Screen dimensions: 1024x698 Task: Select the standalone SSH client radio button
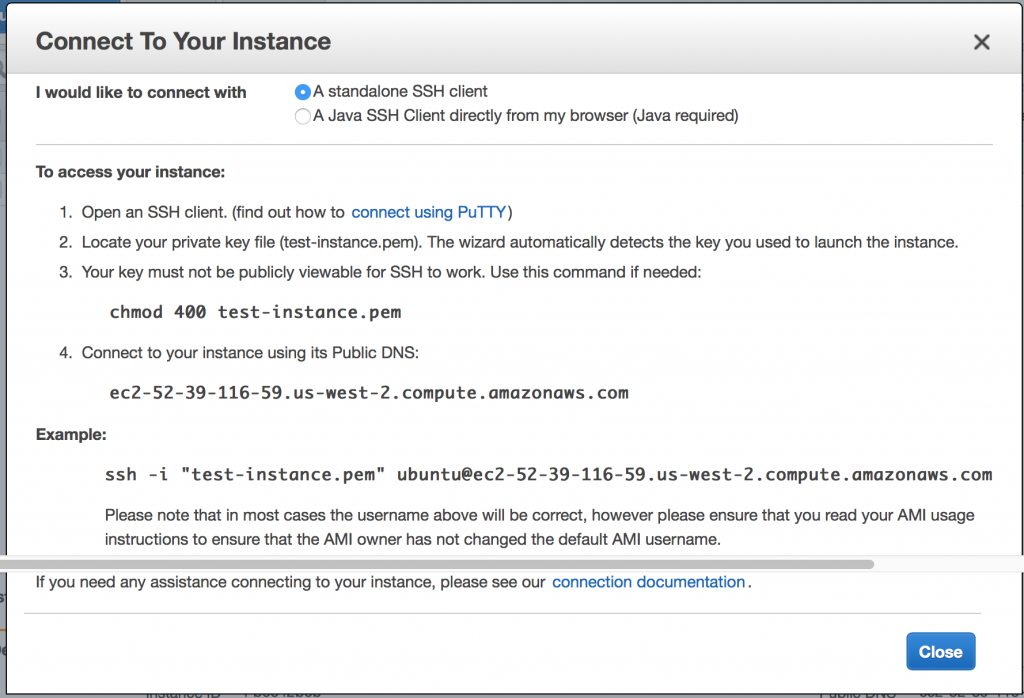tap(303, 92)
